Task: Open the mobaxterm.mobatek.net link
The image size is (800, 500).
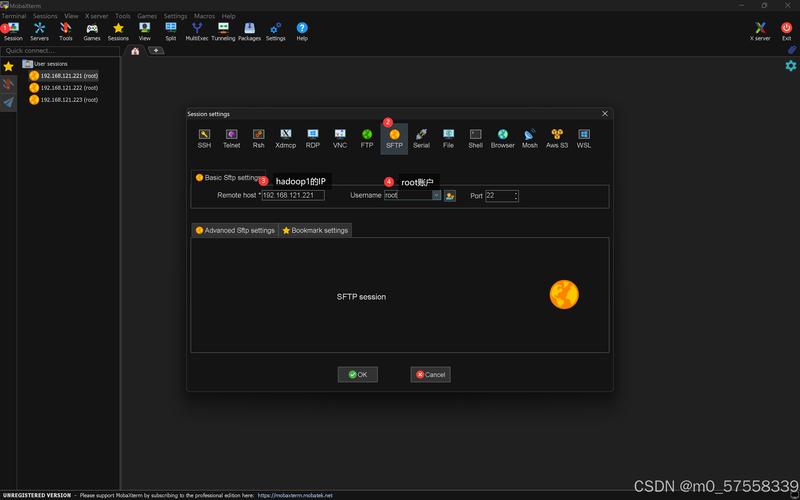Action: (x=295, y=495)
